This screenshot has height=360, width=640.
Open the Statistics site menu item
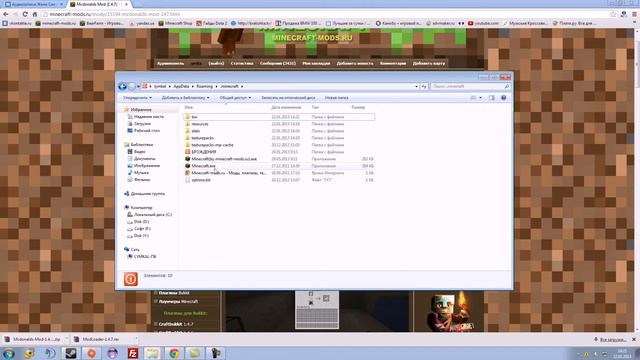[x=242, y=63]
